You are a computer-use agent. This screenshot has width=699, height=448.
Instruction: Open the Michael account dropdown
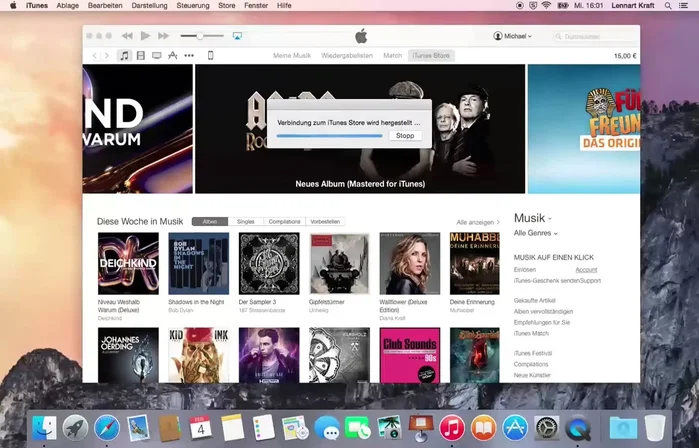pyautogui.click(x=513, y=36)
